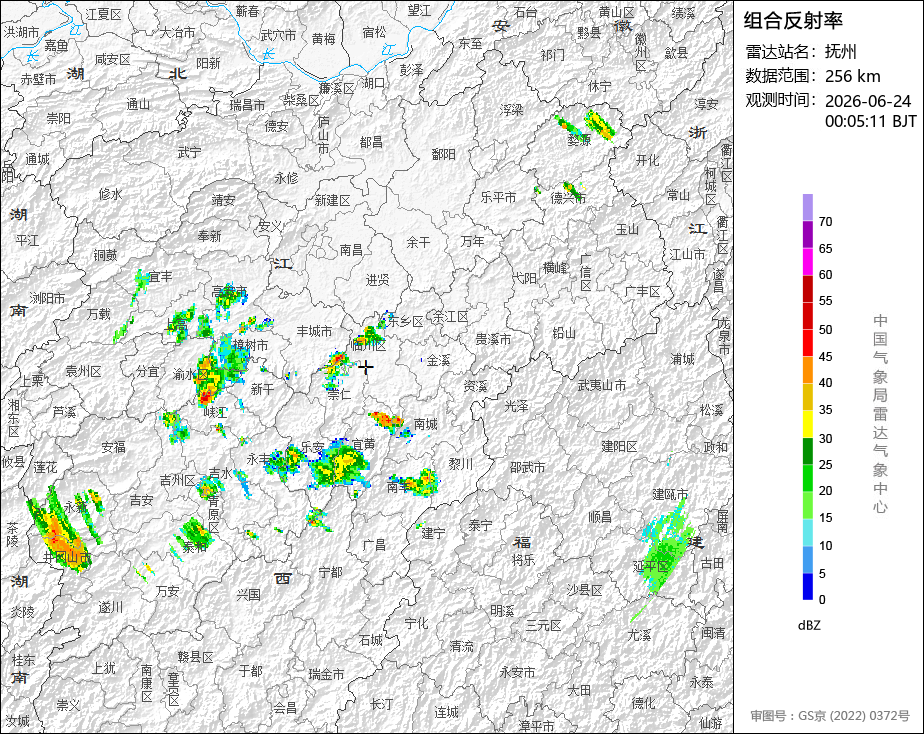Pick the purple 65–70 dBZ legend swatch

(x=808, y=234)
